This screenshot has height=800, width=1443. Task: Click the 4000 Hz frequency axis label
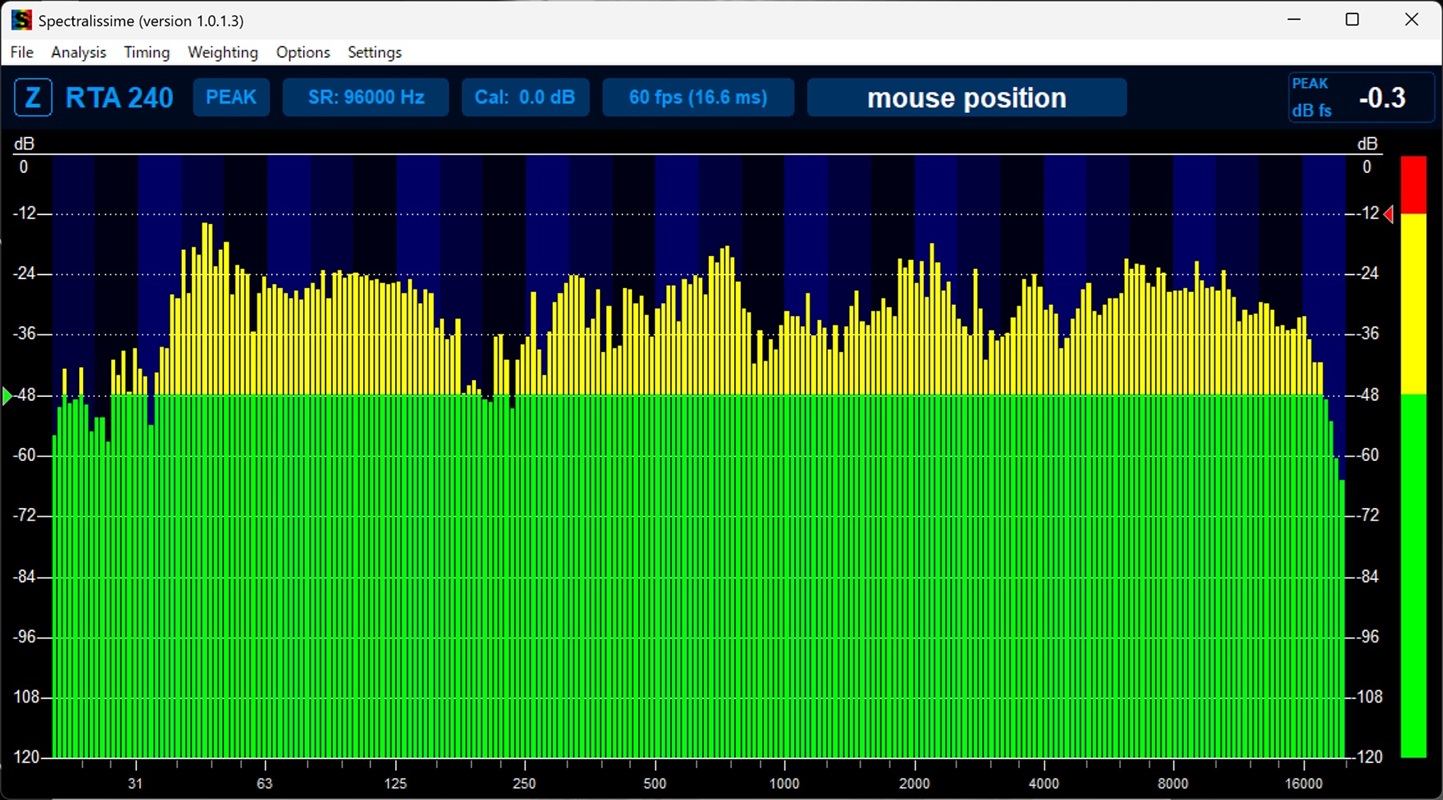point(1043,783)
